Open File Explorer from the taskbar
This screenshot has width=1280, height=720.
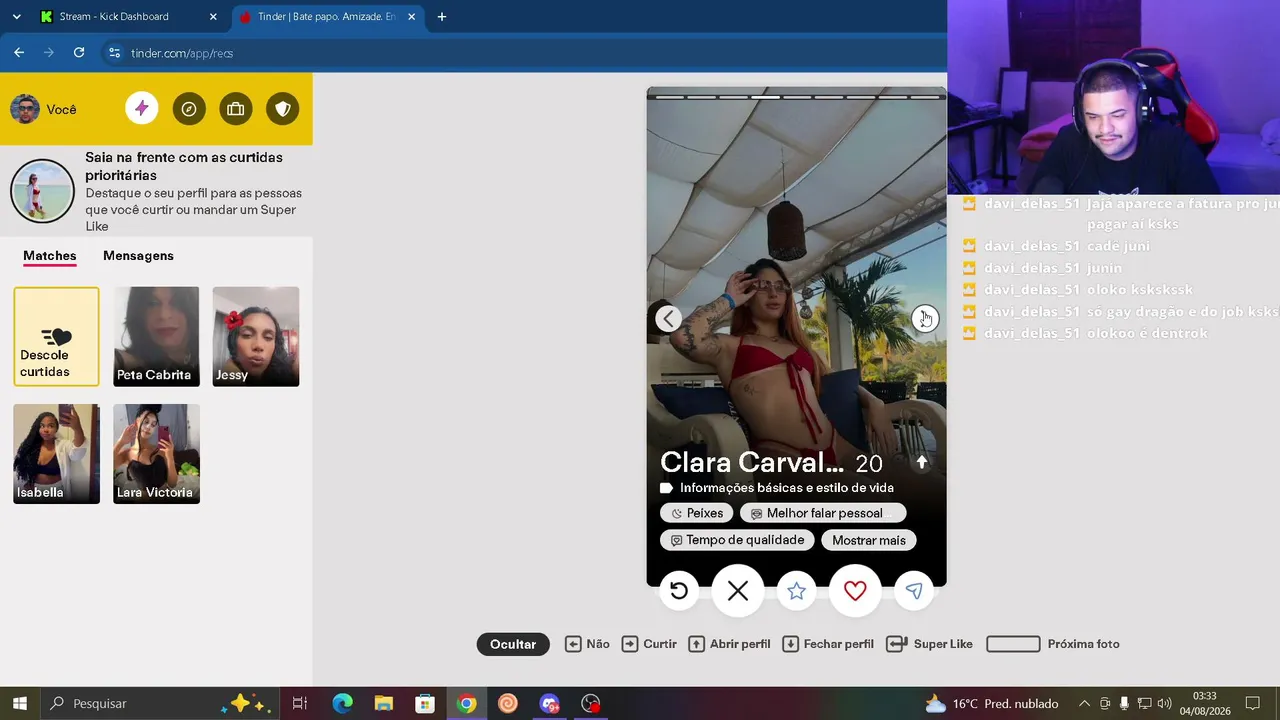coord(384,703)
